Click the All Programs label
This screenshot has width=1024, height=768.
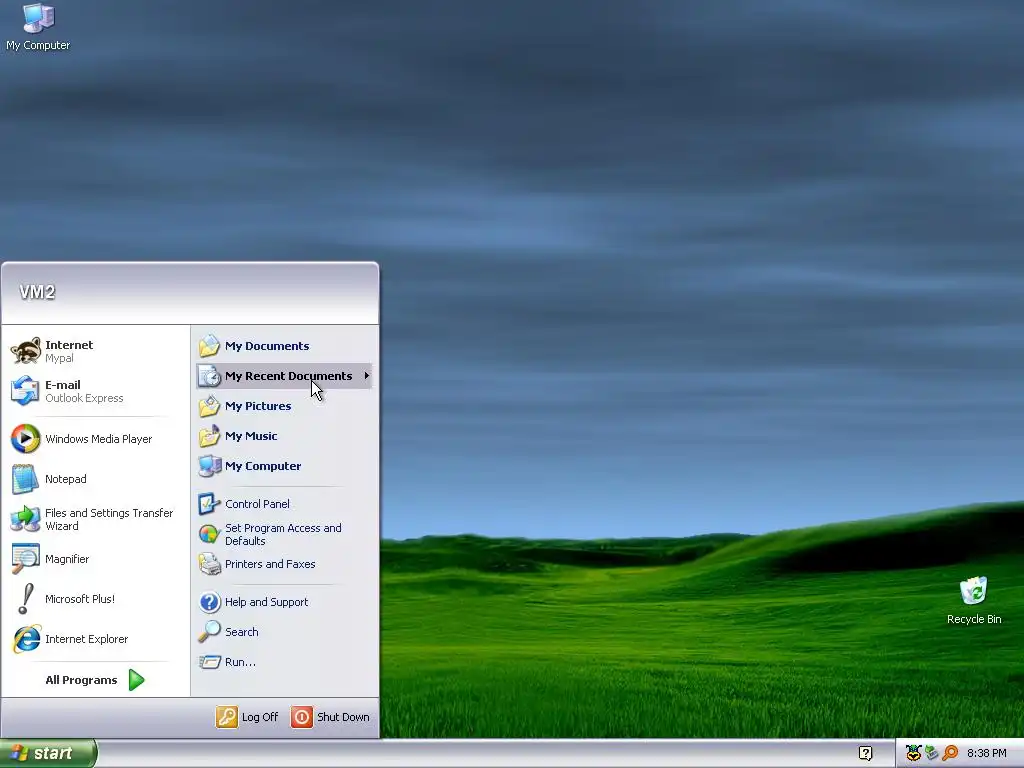[81, 680]
